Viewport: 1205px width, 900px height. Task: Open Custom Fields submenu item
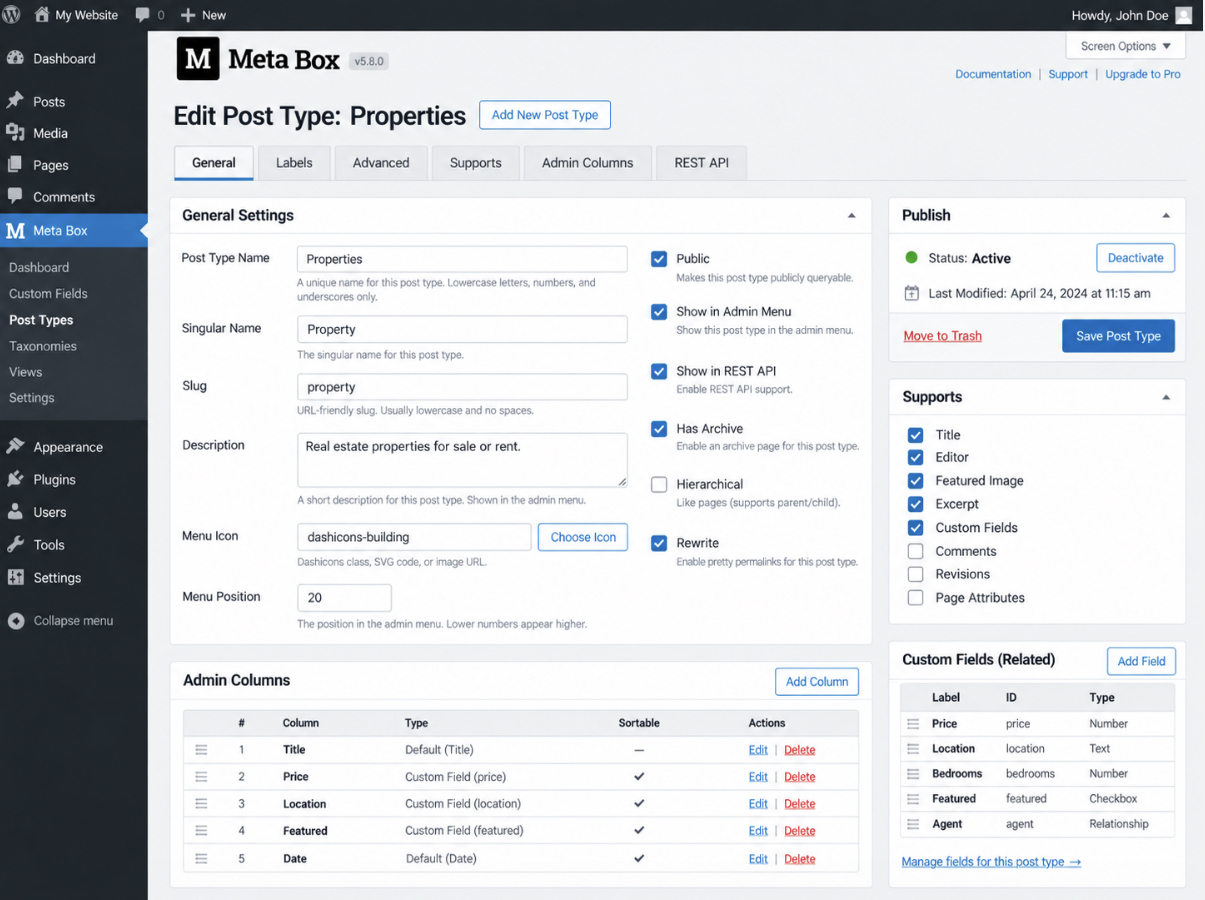pyautogui.click(x=48, y=294)
